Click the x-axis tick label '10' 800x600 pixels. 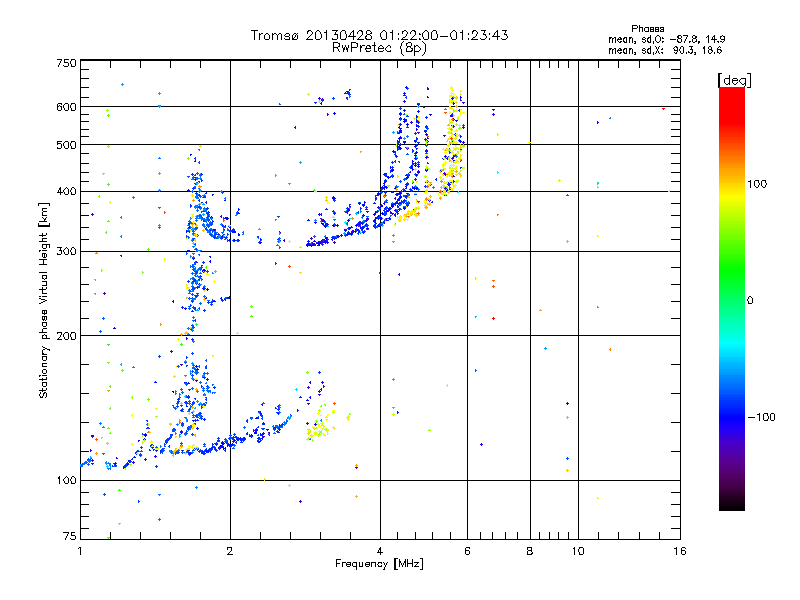pyautogui.click(x=578, y=551)
